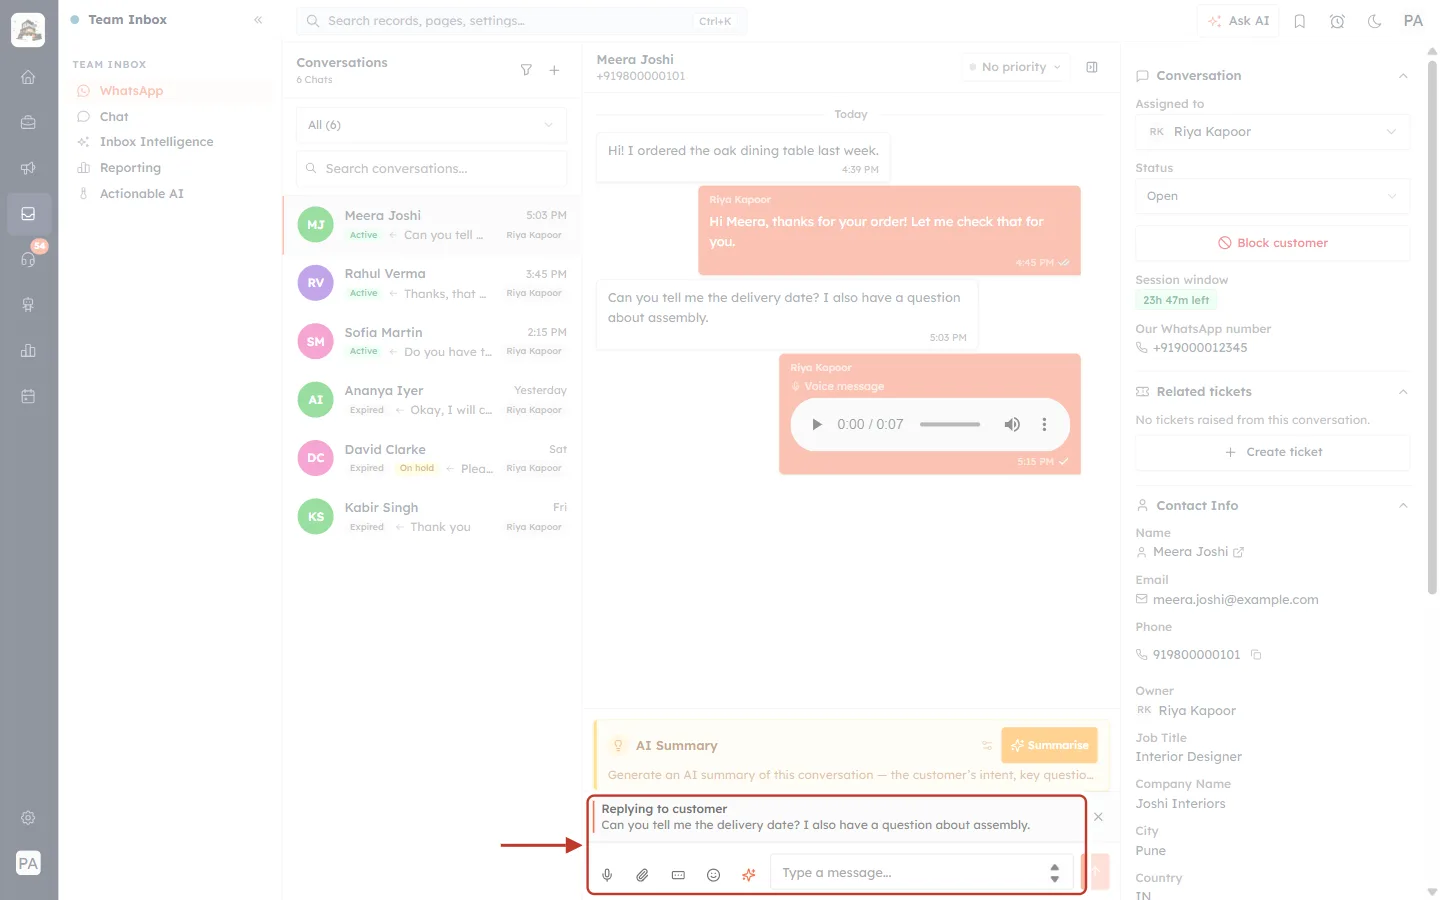Viewport: 1440px width, 900px height.
Task: Start a new conversation with plus icon
Action: [554, 70]
